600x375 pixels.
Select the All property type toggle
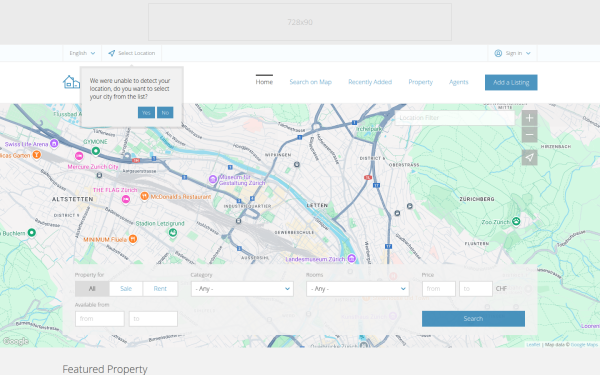[92, 289]
